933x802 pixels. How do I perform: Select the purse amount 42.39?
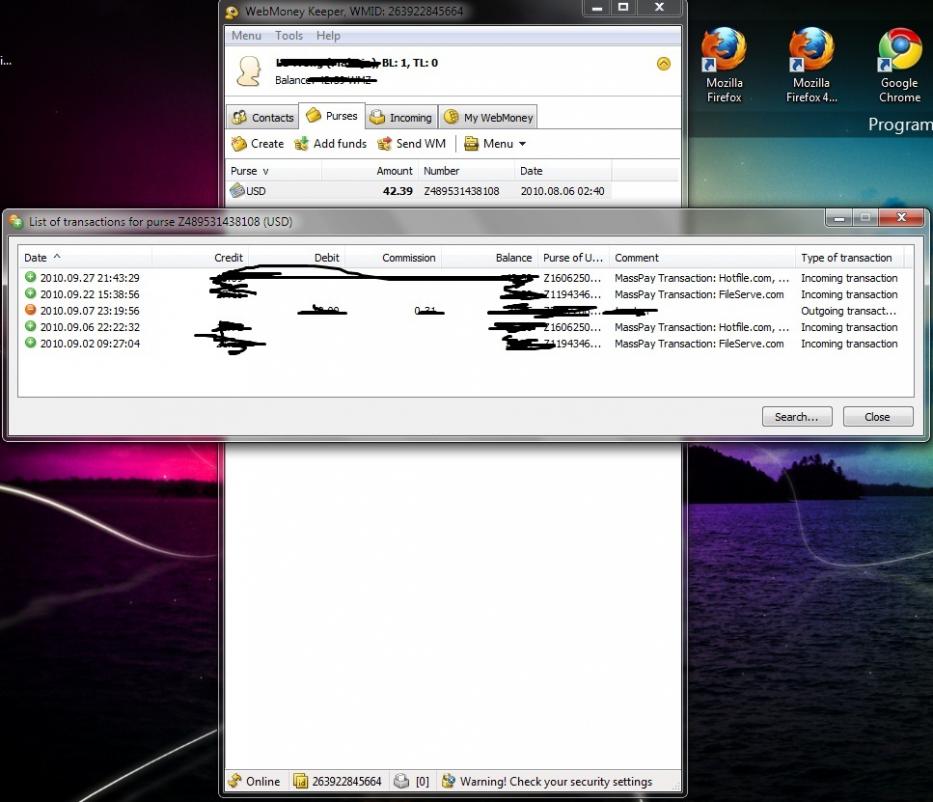[397, 191]
